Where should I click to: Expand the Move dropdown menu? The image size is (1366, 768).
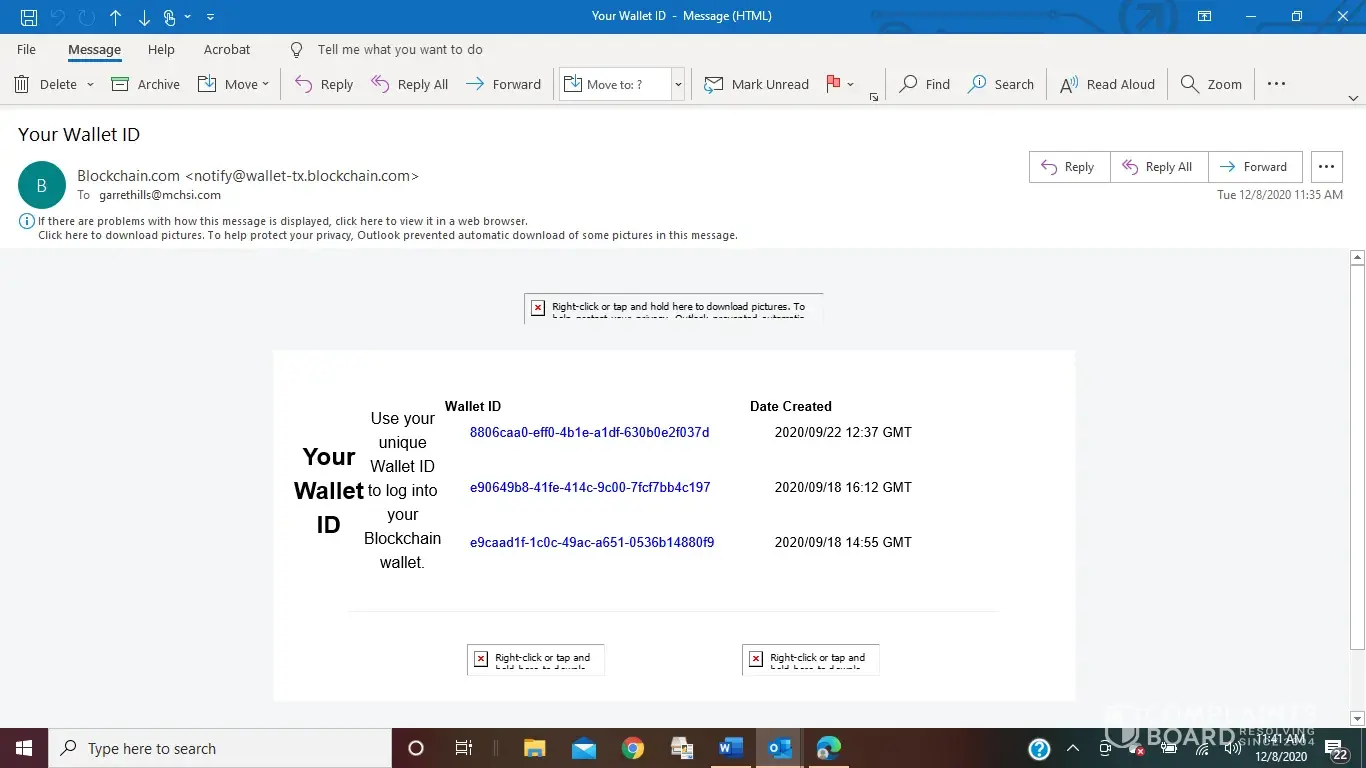[x=265, y=84]
